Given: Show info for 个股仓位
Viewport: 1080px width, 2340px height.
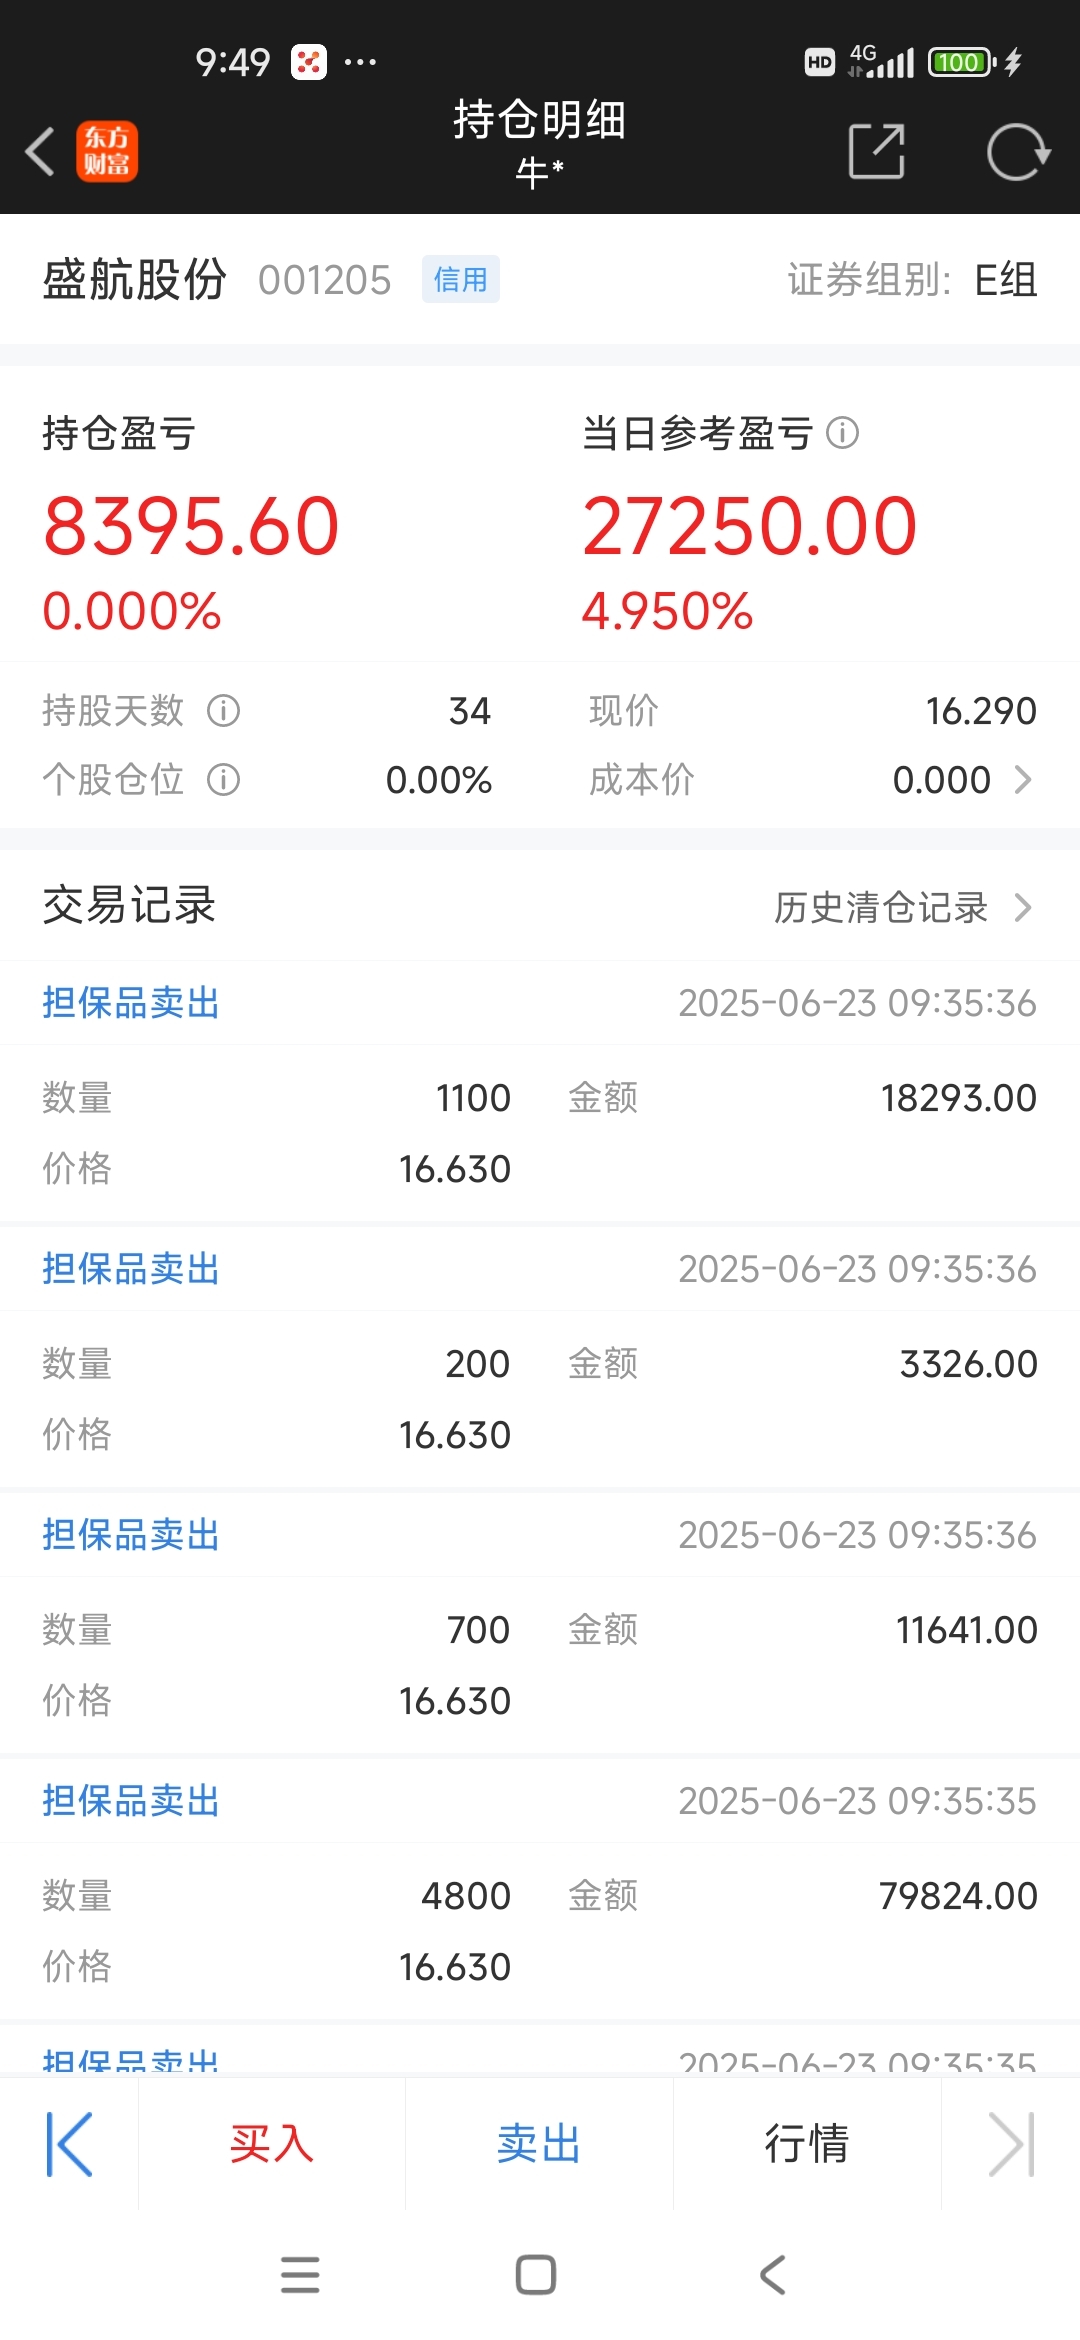Looking at the screenshot, I should 223,780.
